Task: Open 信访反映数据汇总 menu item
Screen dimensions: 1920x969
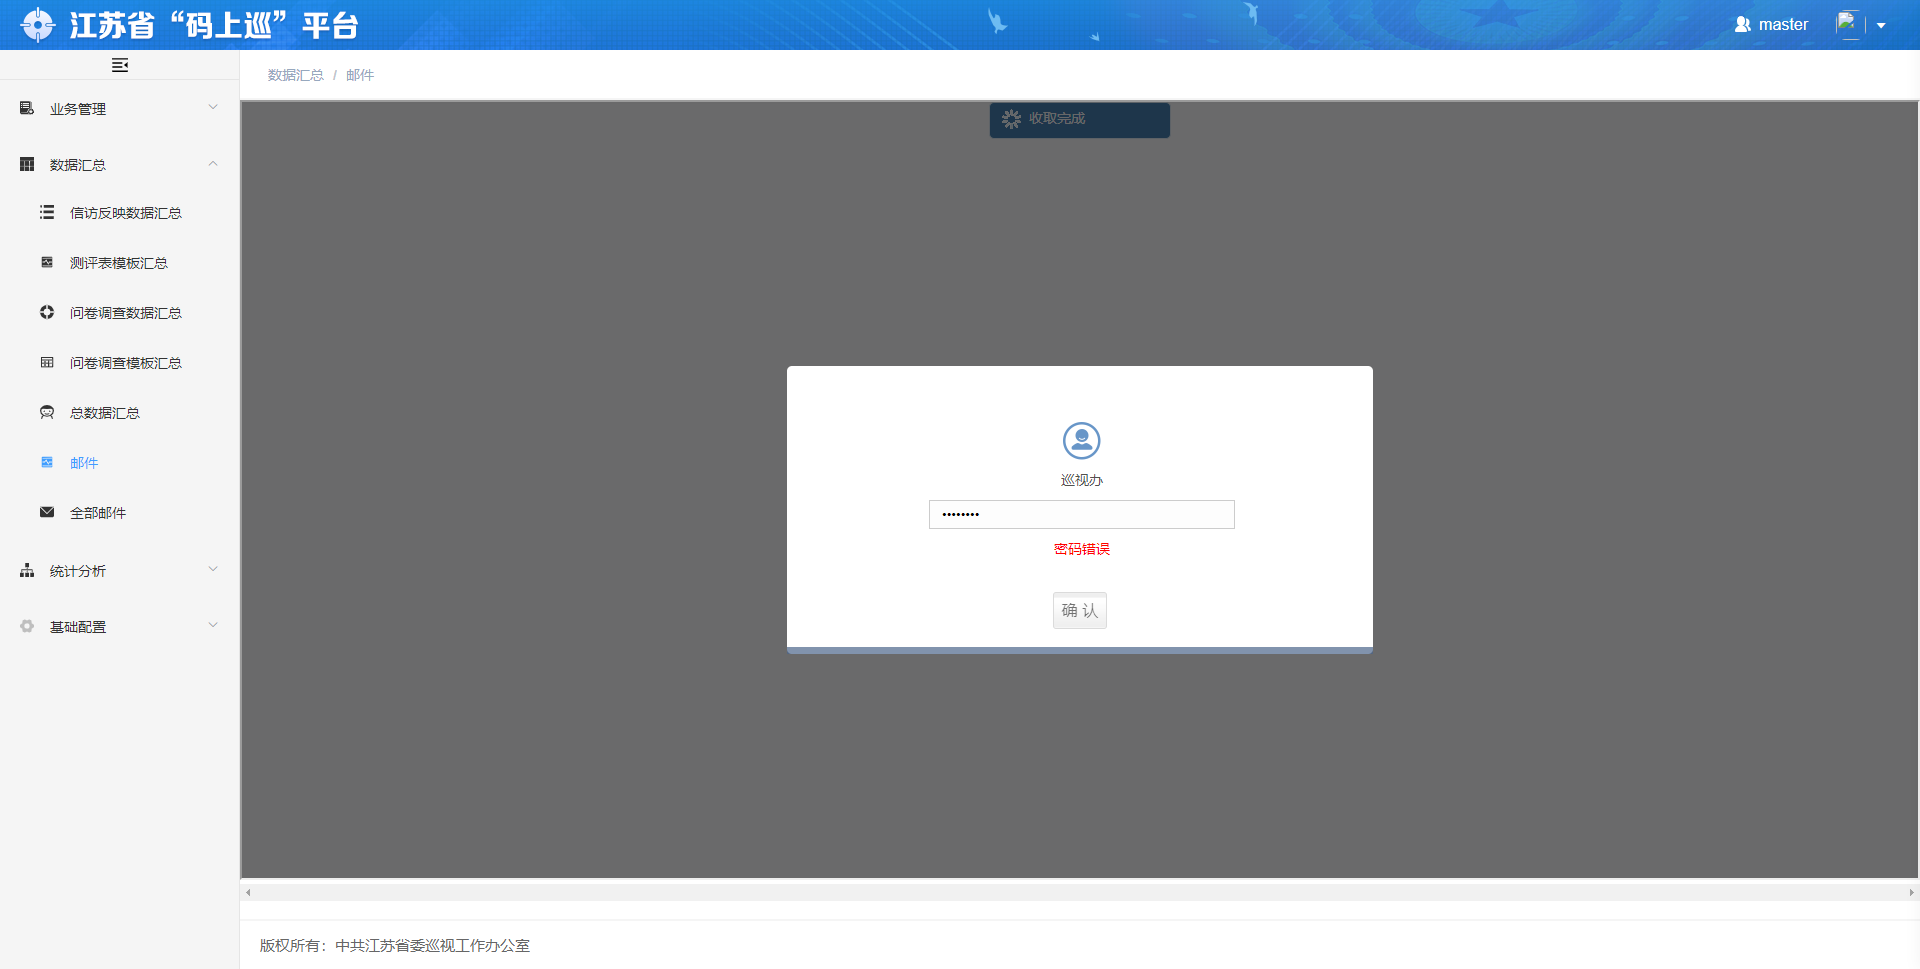Action: click(x=126, y=213)
